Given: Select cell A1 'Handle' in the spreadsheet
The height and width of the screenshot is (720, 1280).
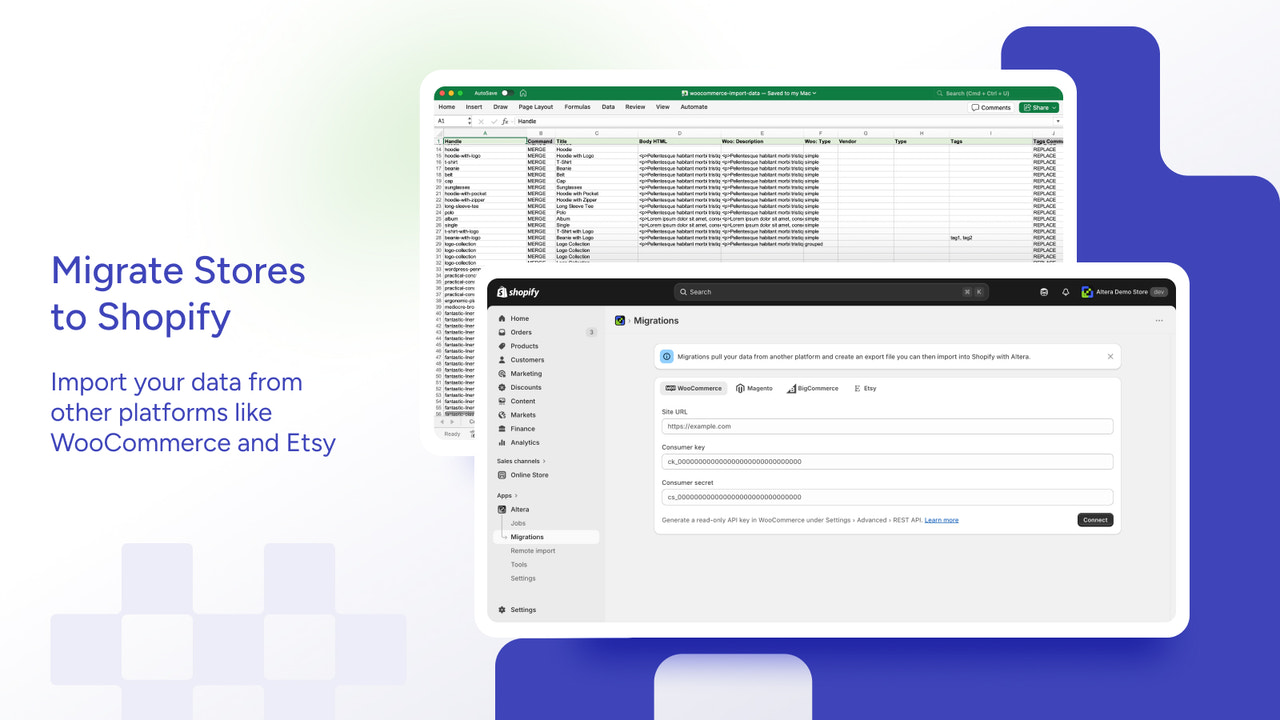Looking at the screenshot, I should (x=485, y=141).
